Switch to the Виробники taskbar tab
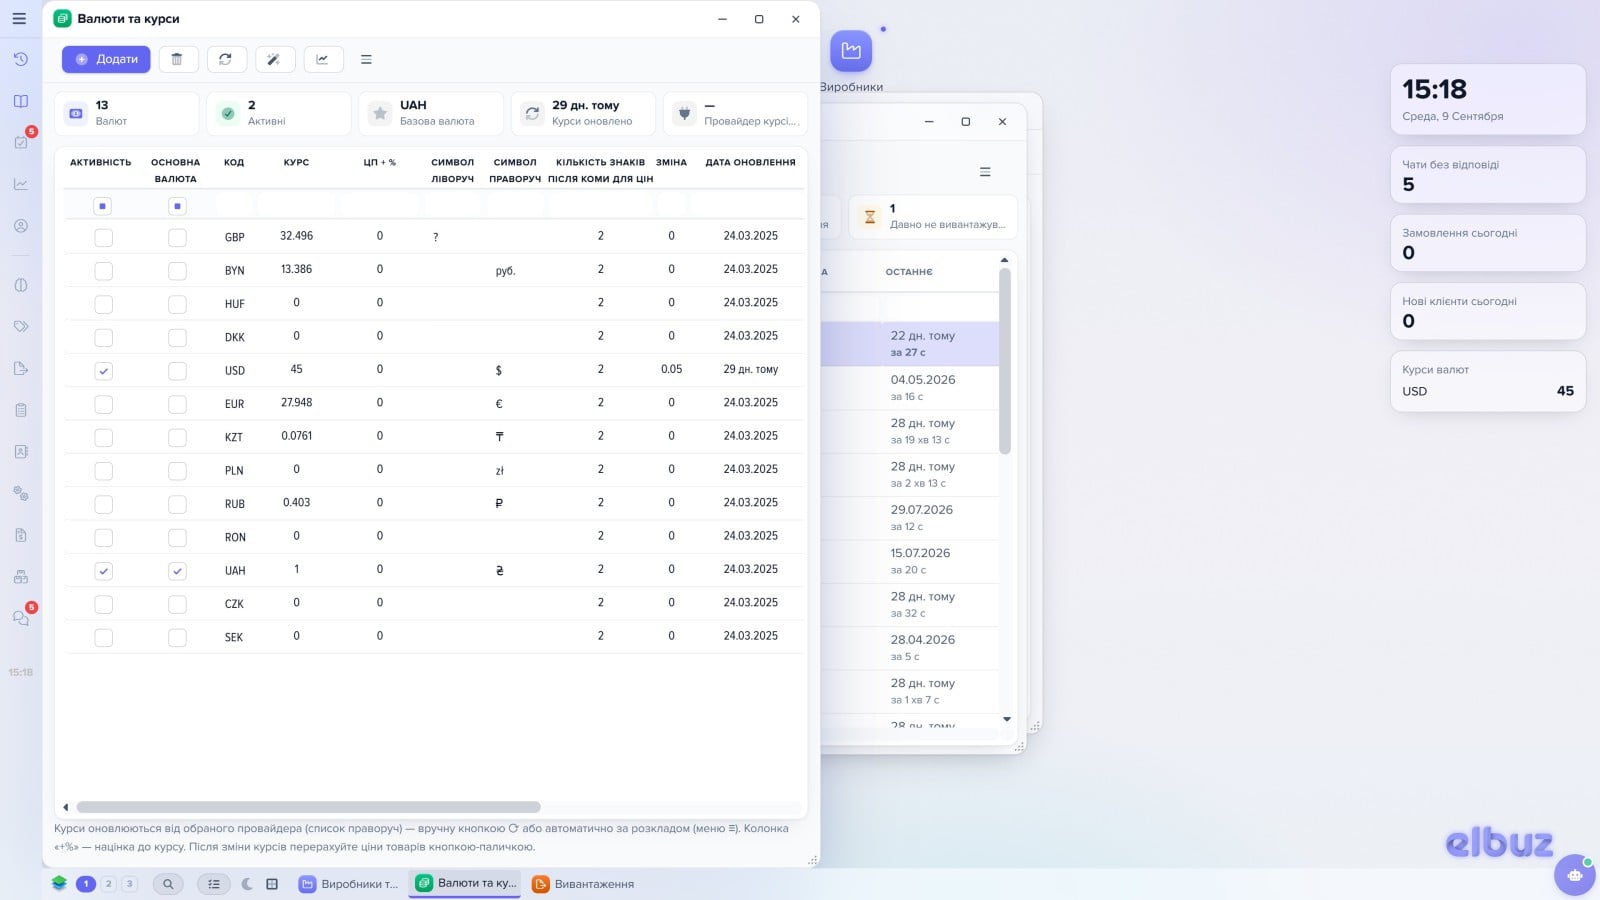The image size is (1600, 900). [x=349, y=884]
